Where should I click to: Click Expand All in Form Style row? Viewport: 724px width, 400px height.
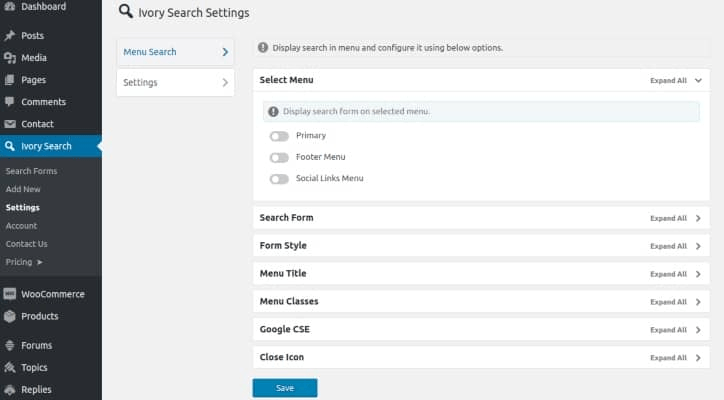click(x=668, y=246)
